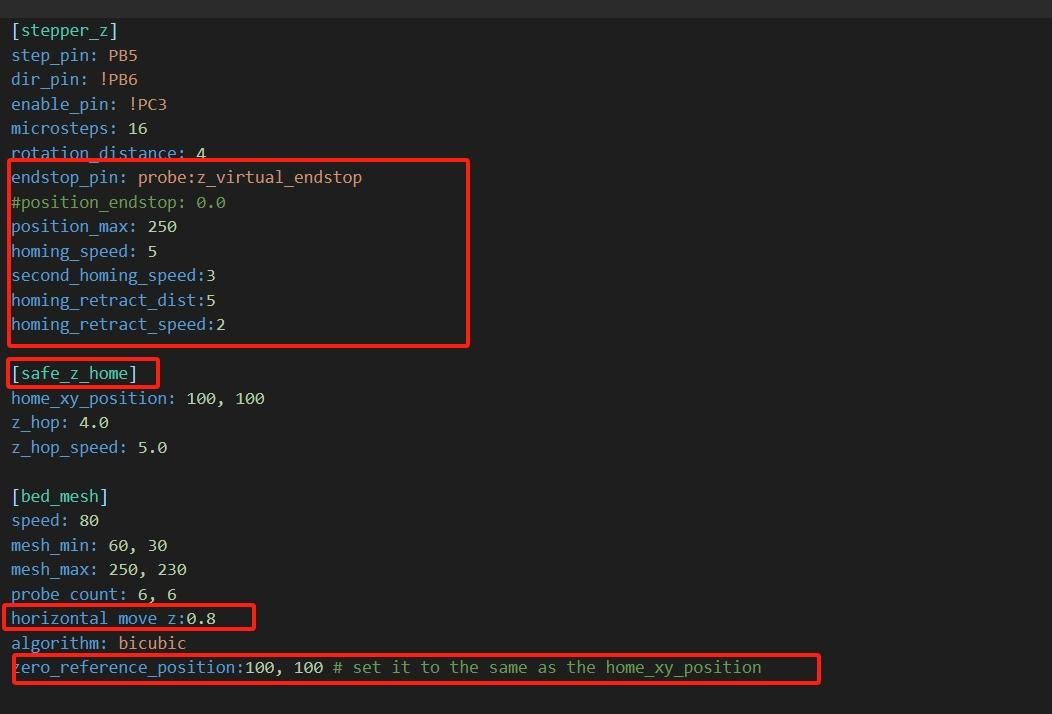Image resolution: width=1052 pixels, height=714 pixels.
Task: Select the z_hop value 4.0
Action: point(93,422)
